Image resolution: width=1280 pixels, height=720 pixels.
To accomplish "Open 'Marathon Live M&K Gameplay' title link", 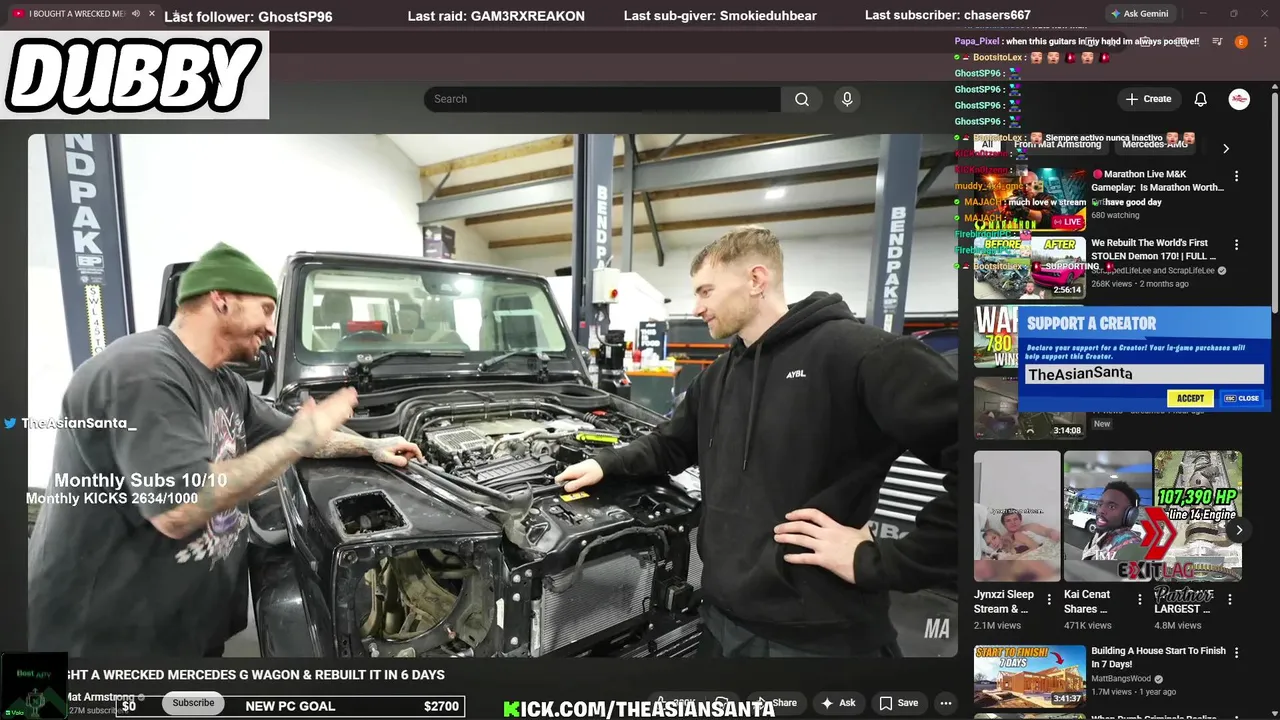I will [x=1157, y=181].
